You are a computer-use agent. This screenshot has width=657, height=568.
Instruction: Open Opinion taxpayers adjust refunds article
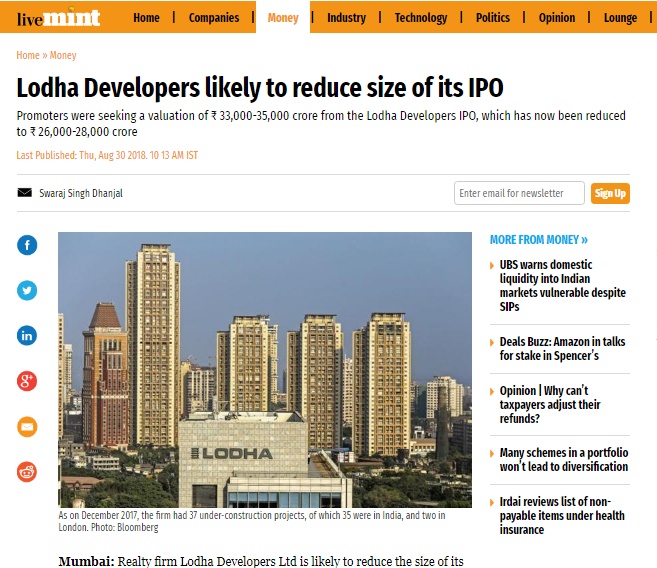tap(550, 405)
